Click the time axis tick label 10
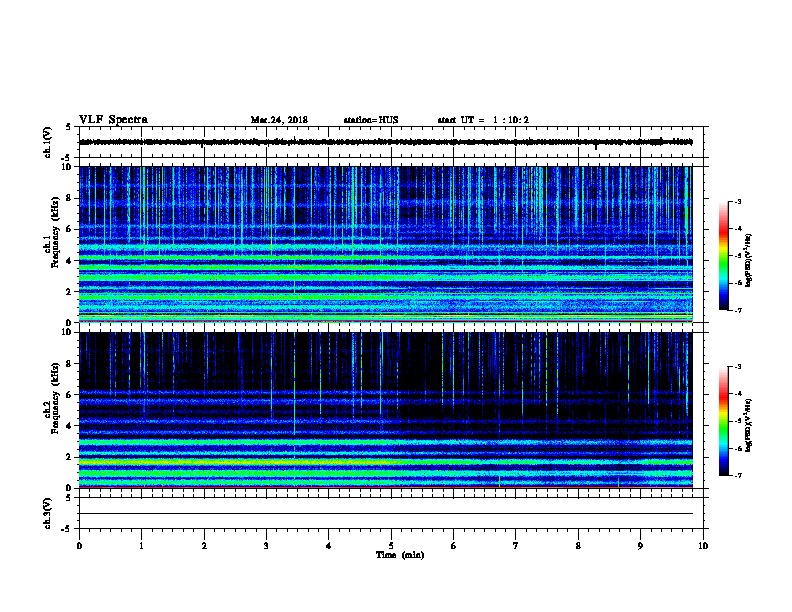The image size is (792, 612). tap(703, 546)
